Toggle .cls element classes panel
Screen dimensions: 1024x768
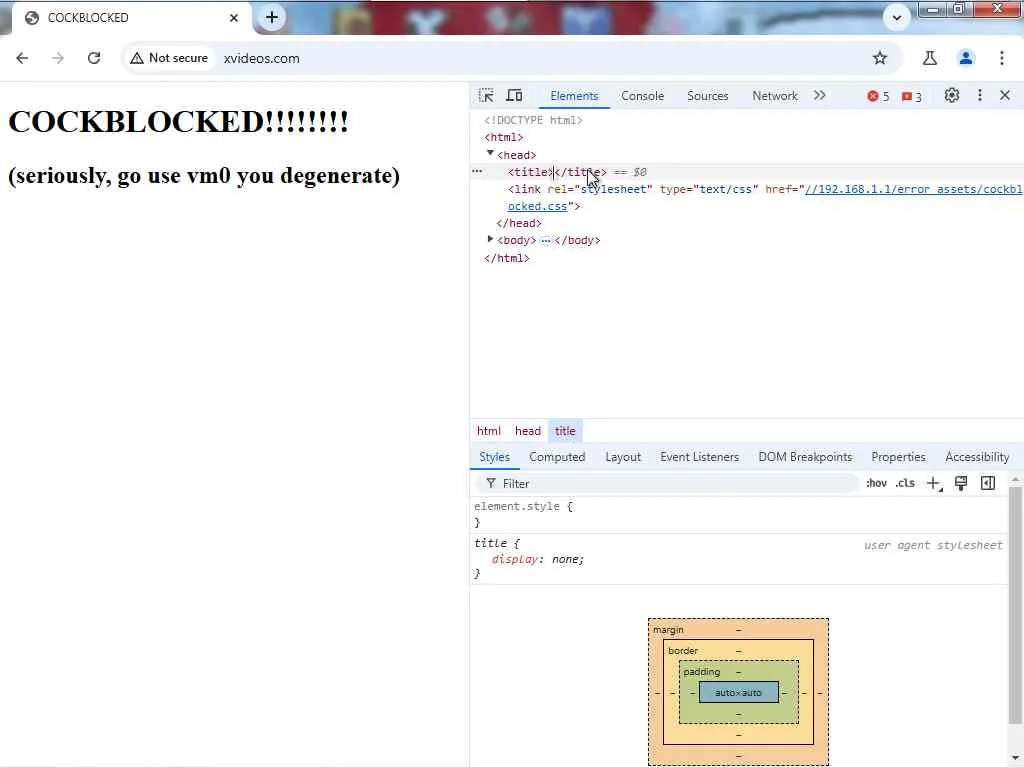tap(905, 483)
